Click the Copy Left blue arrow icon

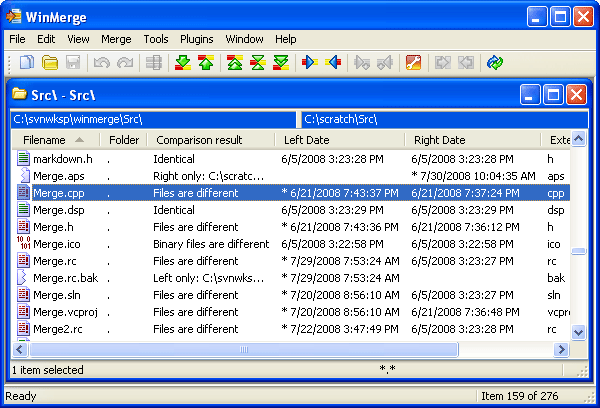333,63
